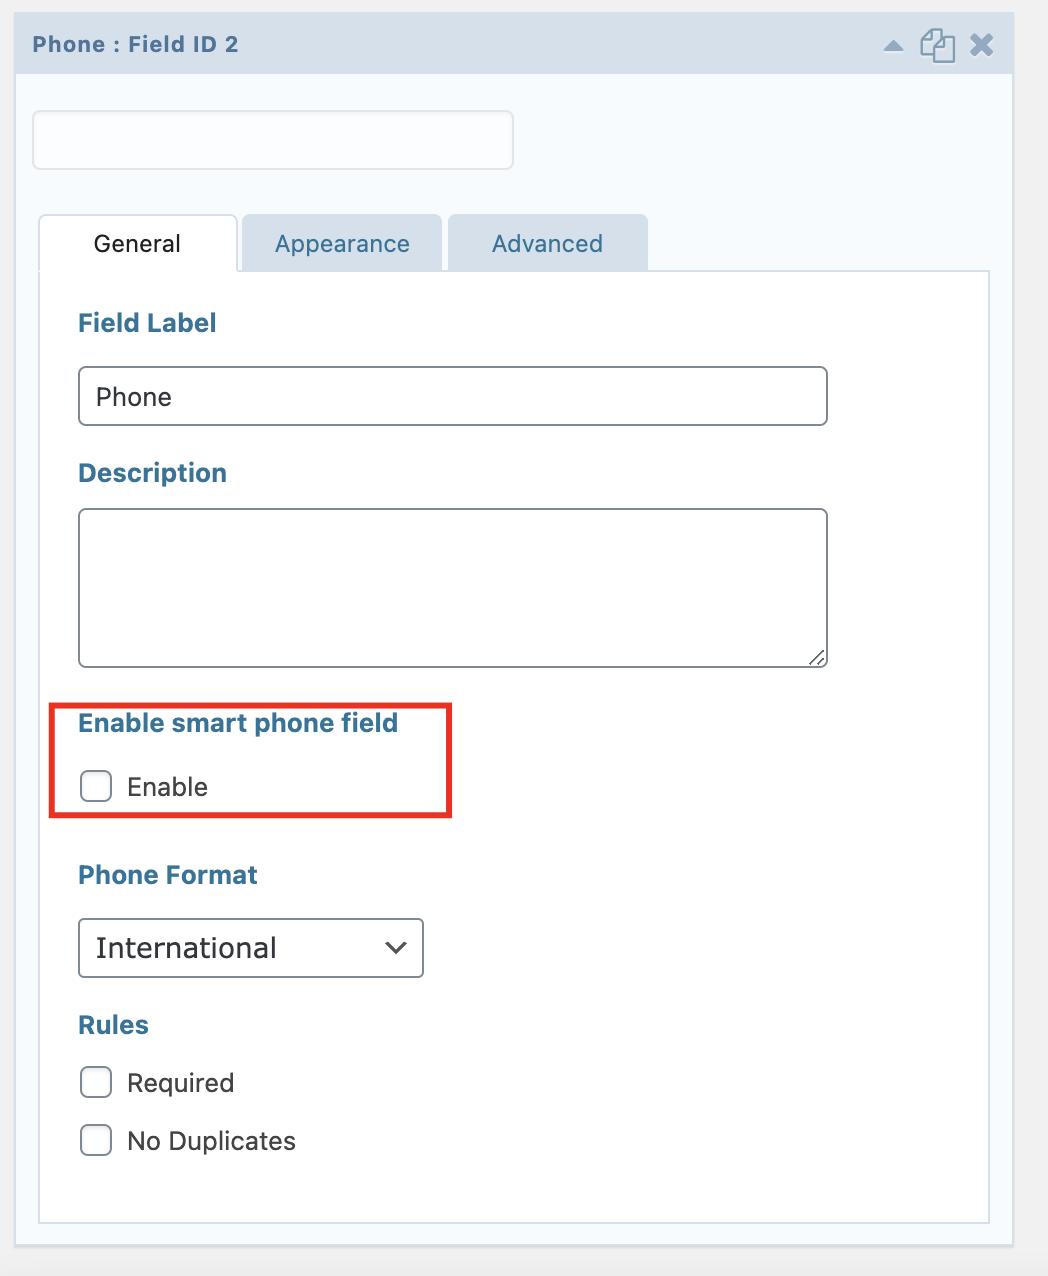Click the 'Enable smart phone field' heading

coord(238,723)
